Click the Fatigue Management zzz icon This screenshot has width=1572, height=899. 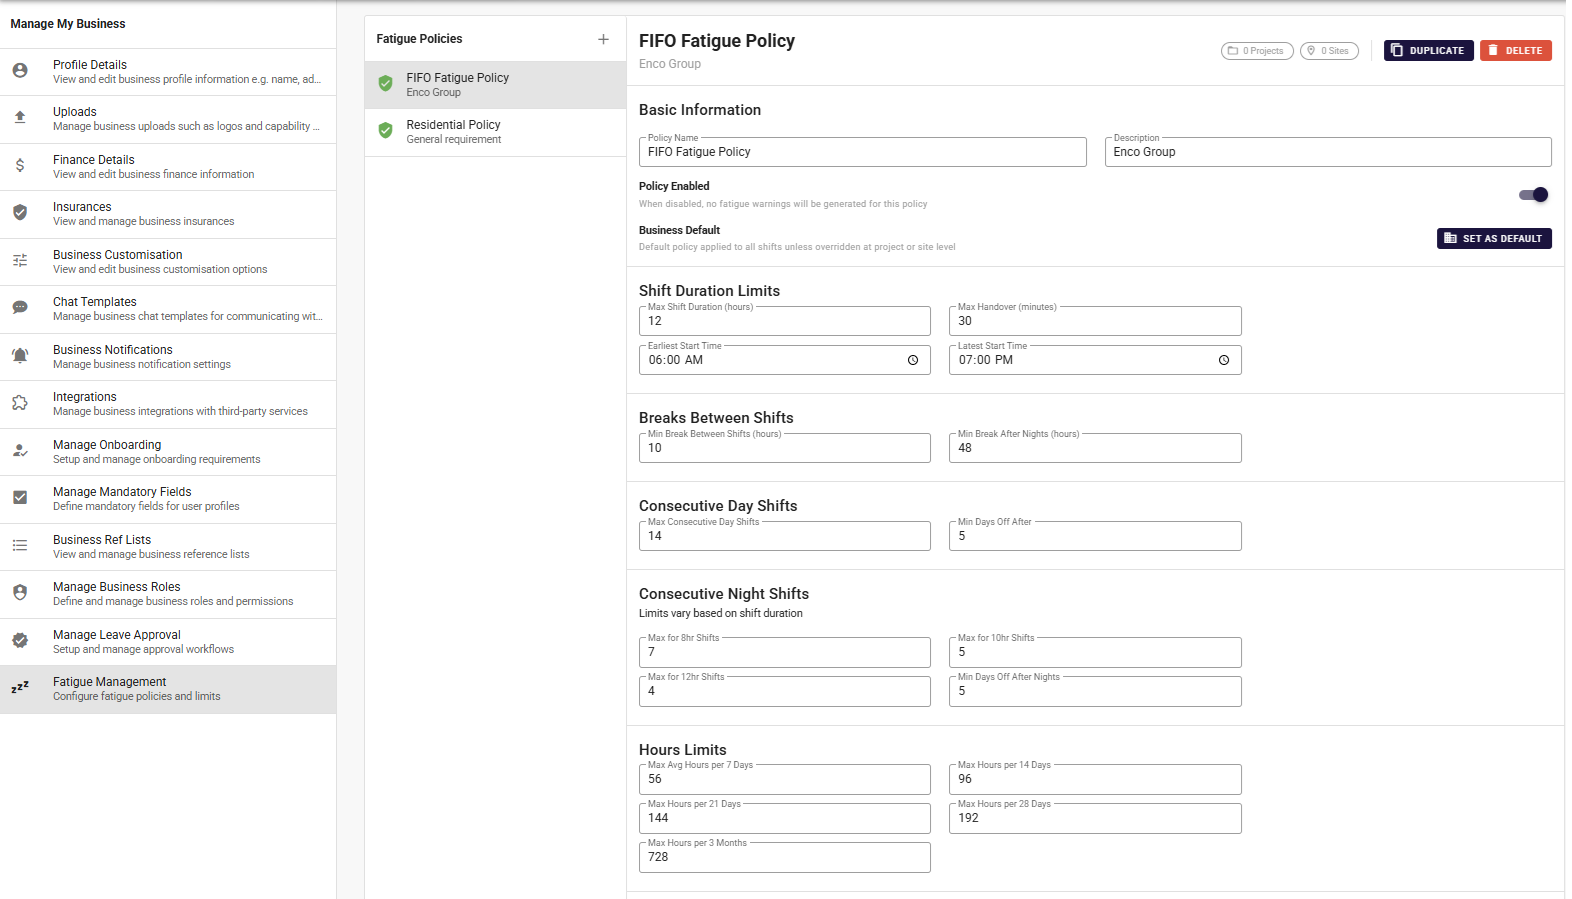(20, 687)
